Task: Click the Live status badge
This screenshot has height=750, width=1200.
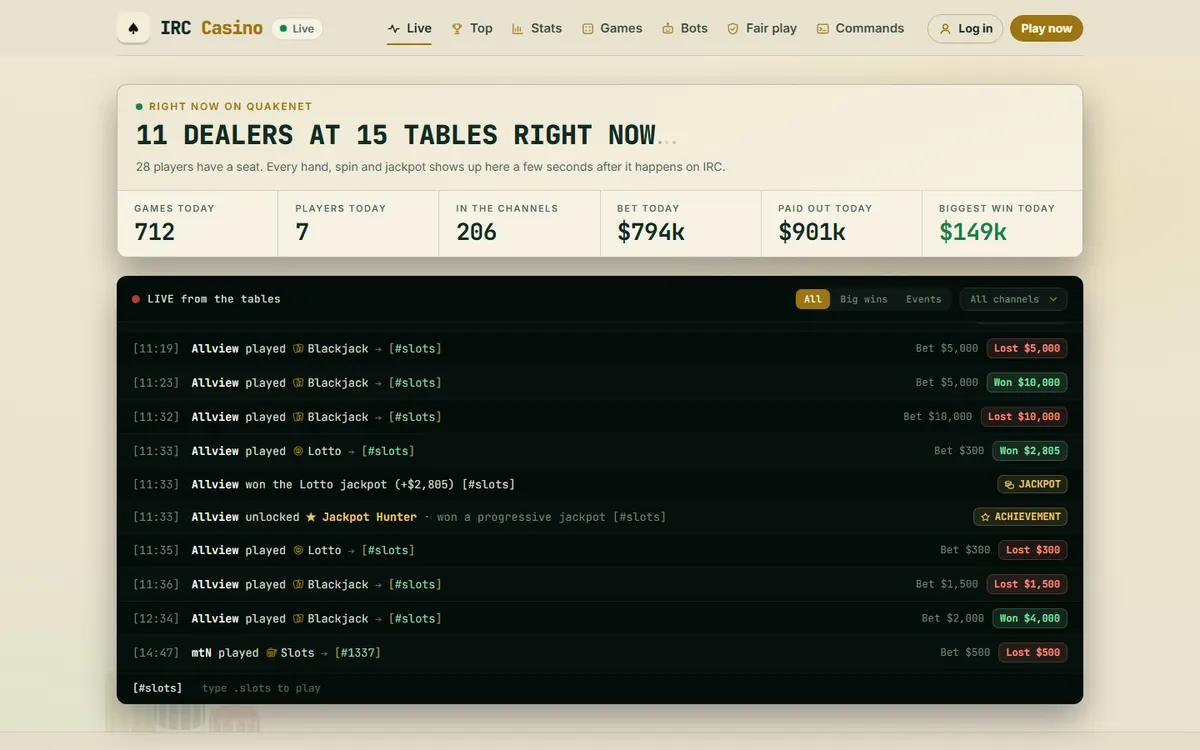Action: (x=296, y=28)
